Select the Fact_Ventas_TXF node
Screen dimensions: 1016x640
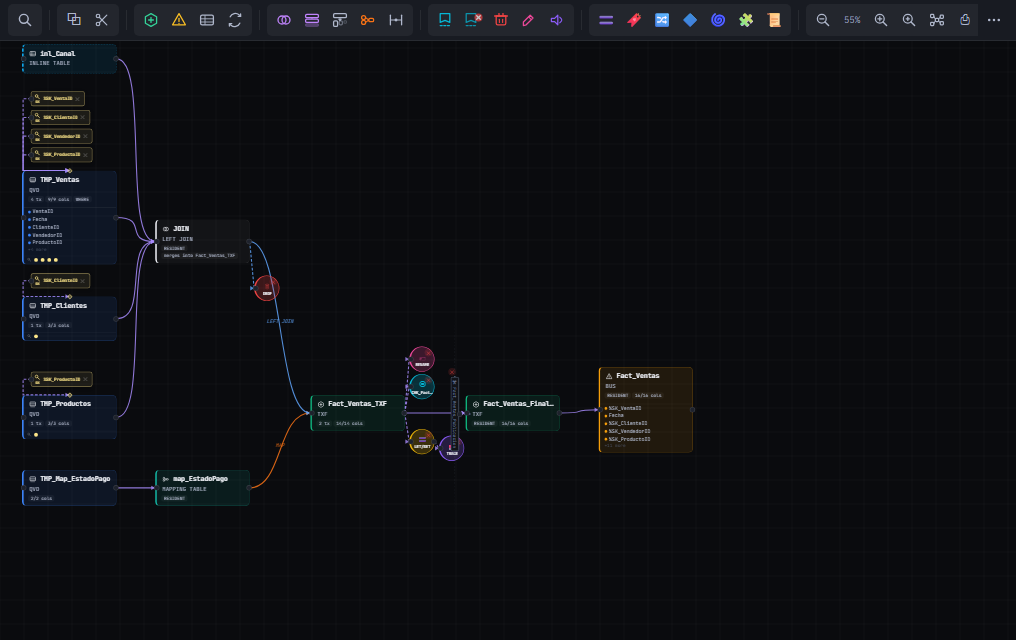click(358, 413)
